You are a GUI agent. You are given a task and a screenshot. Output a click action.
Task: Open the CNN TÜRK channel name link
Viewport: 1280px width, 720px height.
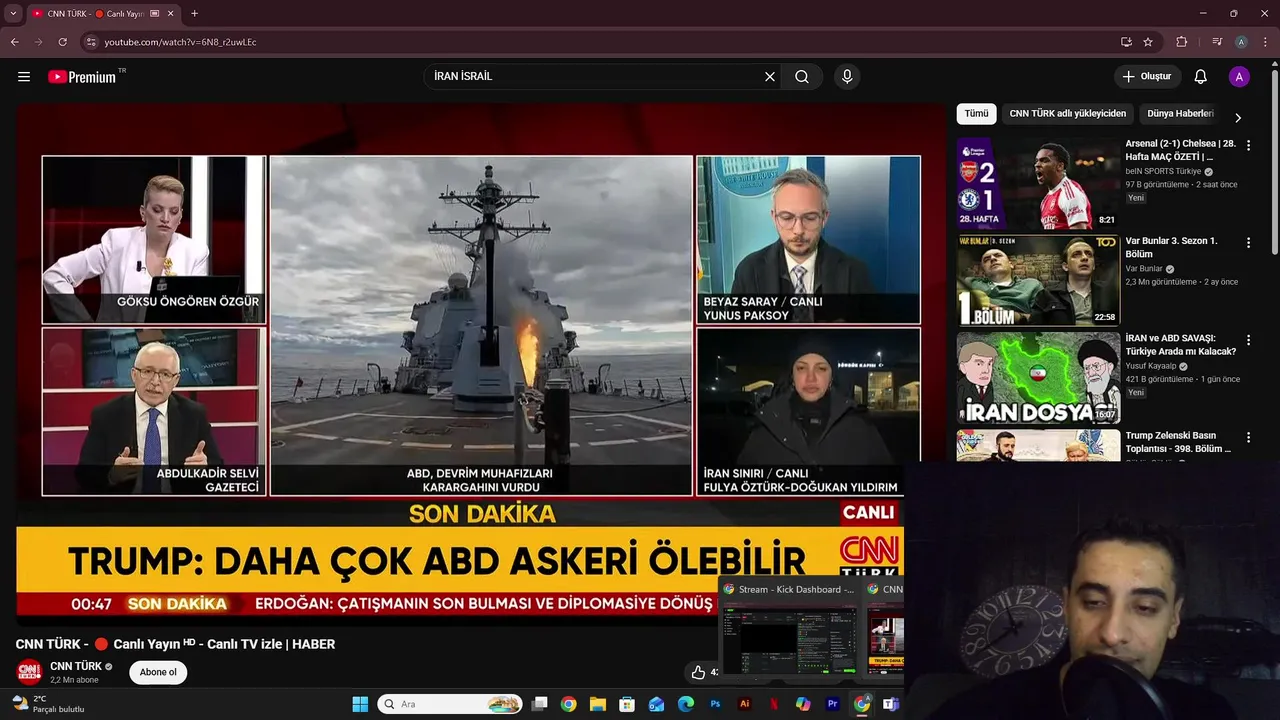(x=76, y=666)
